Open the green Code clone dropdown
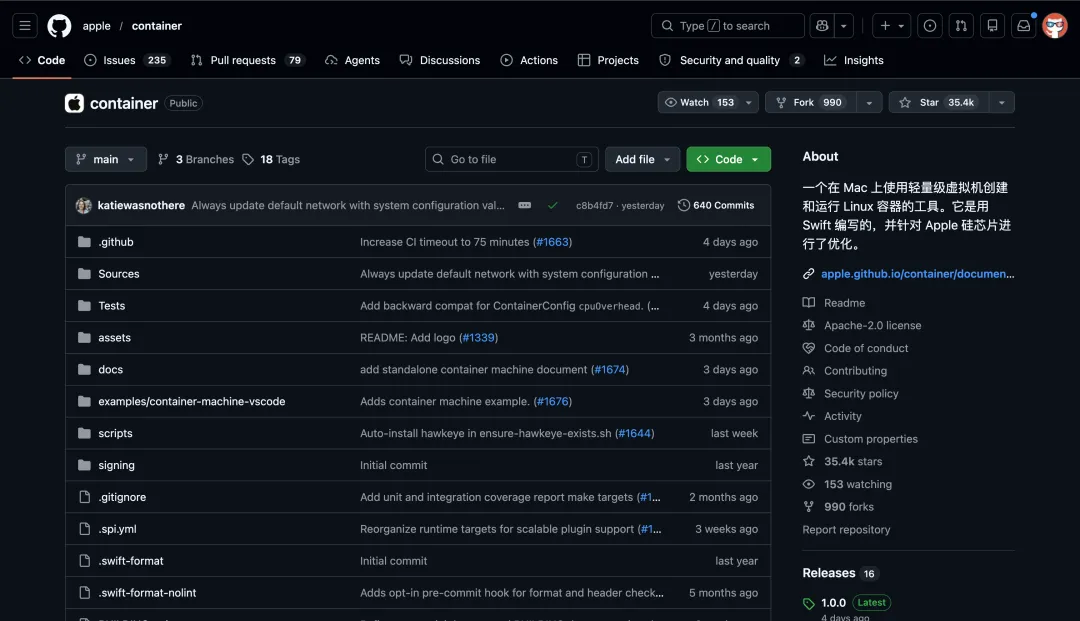The width and height of the screenshot is (1080, 621). click(x=728, y=159)
